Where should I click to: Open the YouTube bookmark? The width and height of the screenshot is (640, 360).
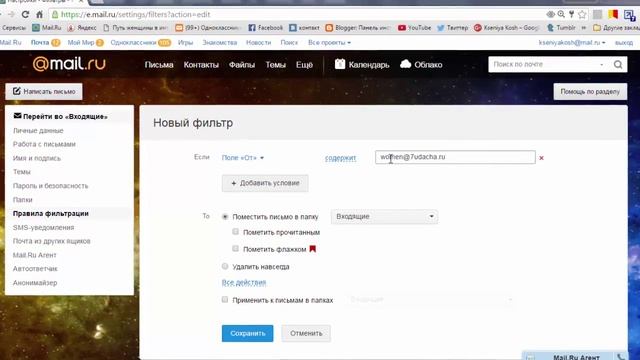point(414,28)
